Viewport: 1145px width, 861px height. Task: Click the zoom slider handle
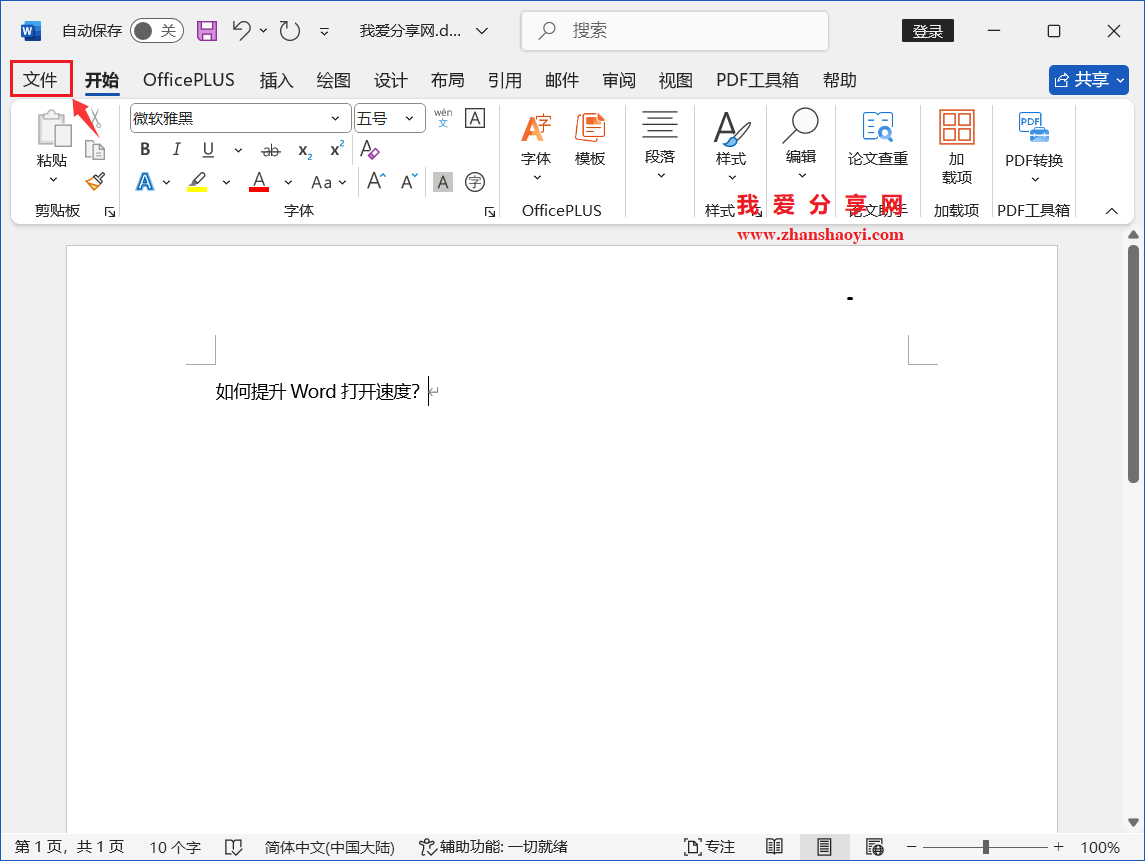(986, 847)
